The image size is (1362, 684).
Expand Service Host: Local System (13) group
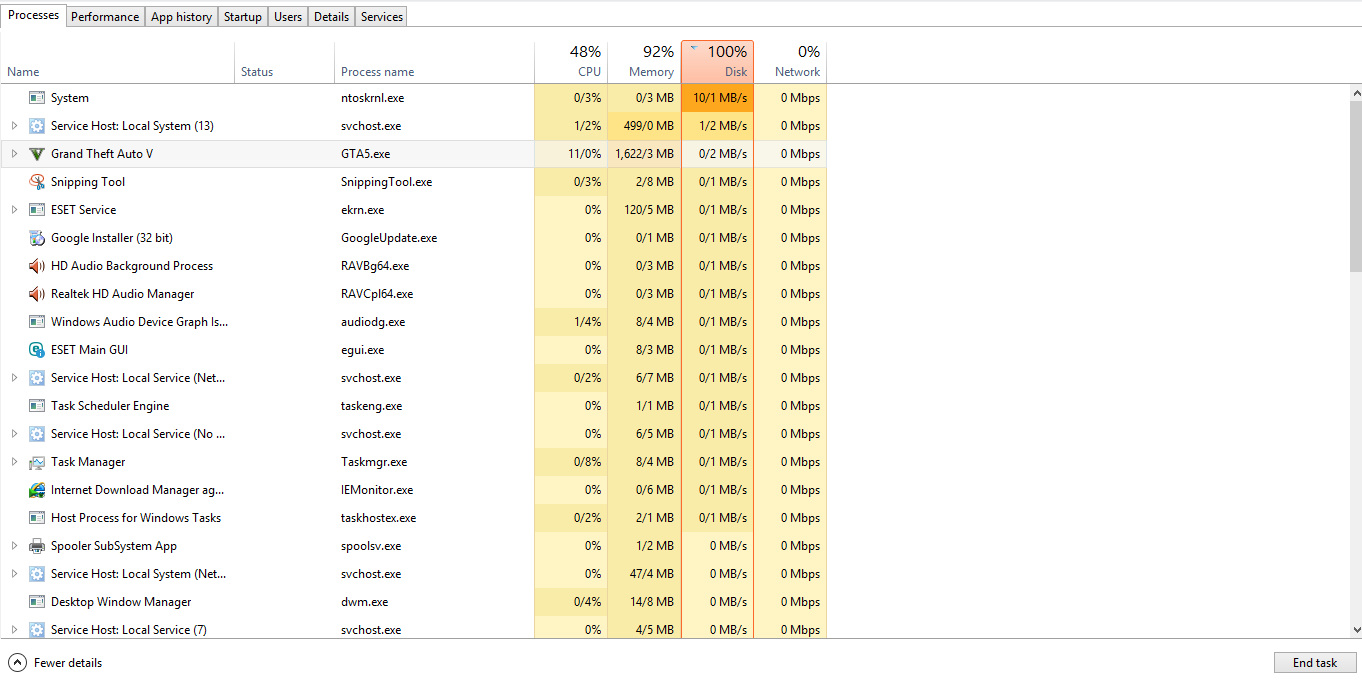[14, 126]
